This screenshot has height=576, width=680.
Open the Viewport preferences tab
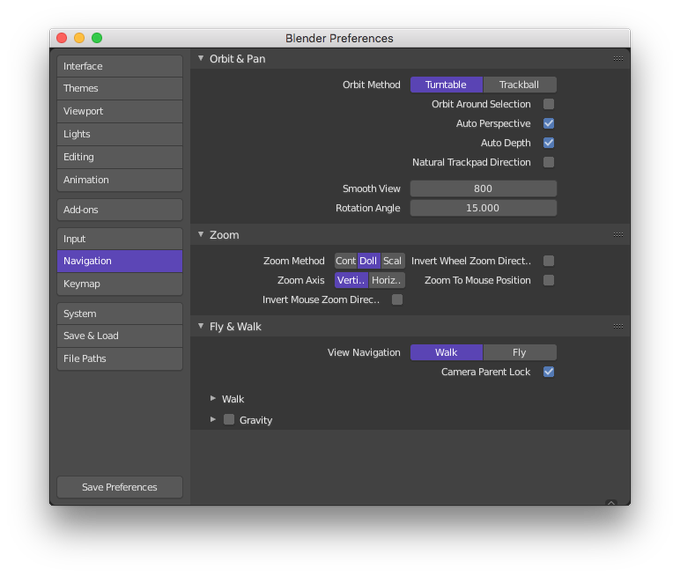[x=120, y=111]
